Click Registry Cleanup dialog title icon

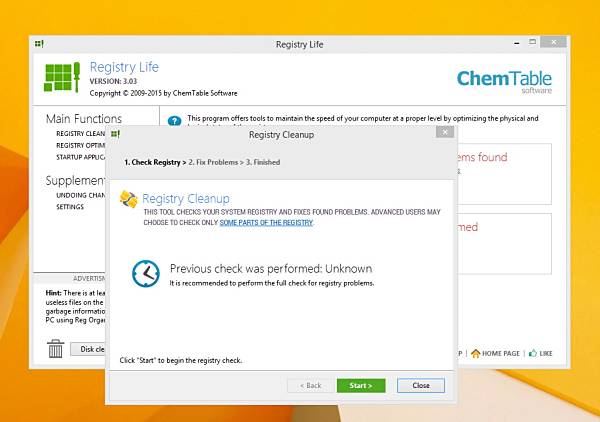(x=115, y=134)
